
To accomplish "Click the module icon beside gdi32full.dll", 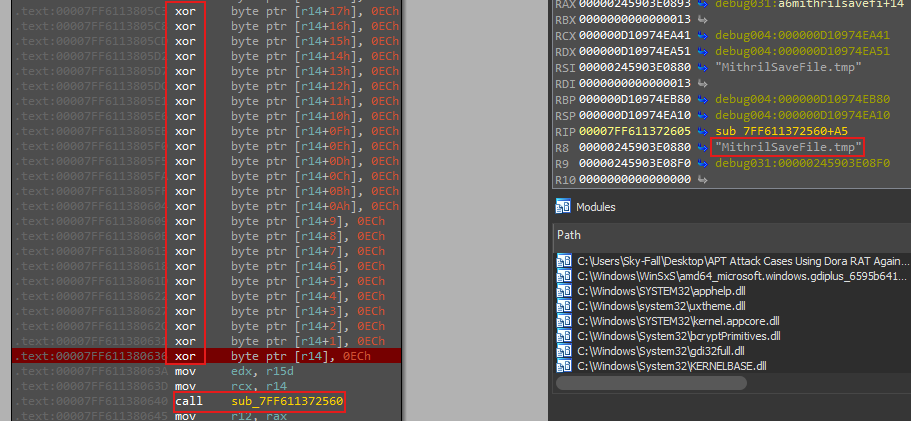I will pos(564,351).
